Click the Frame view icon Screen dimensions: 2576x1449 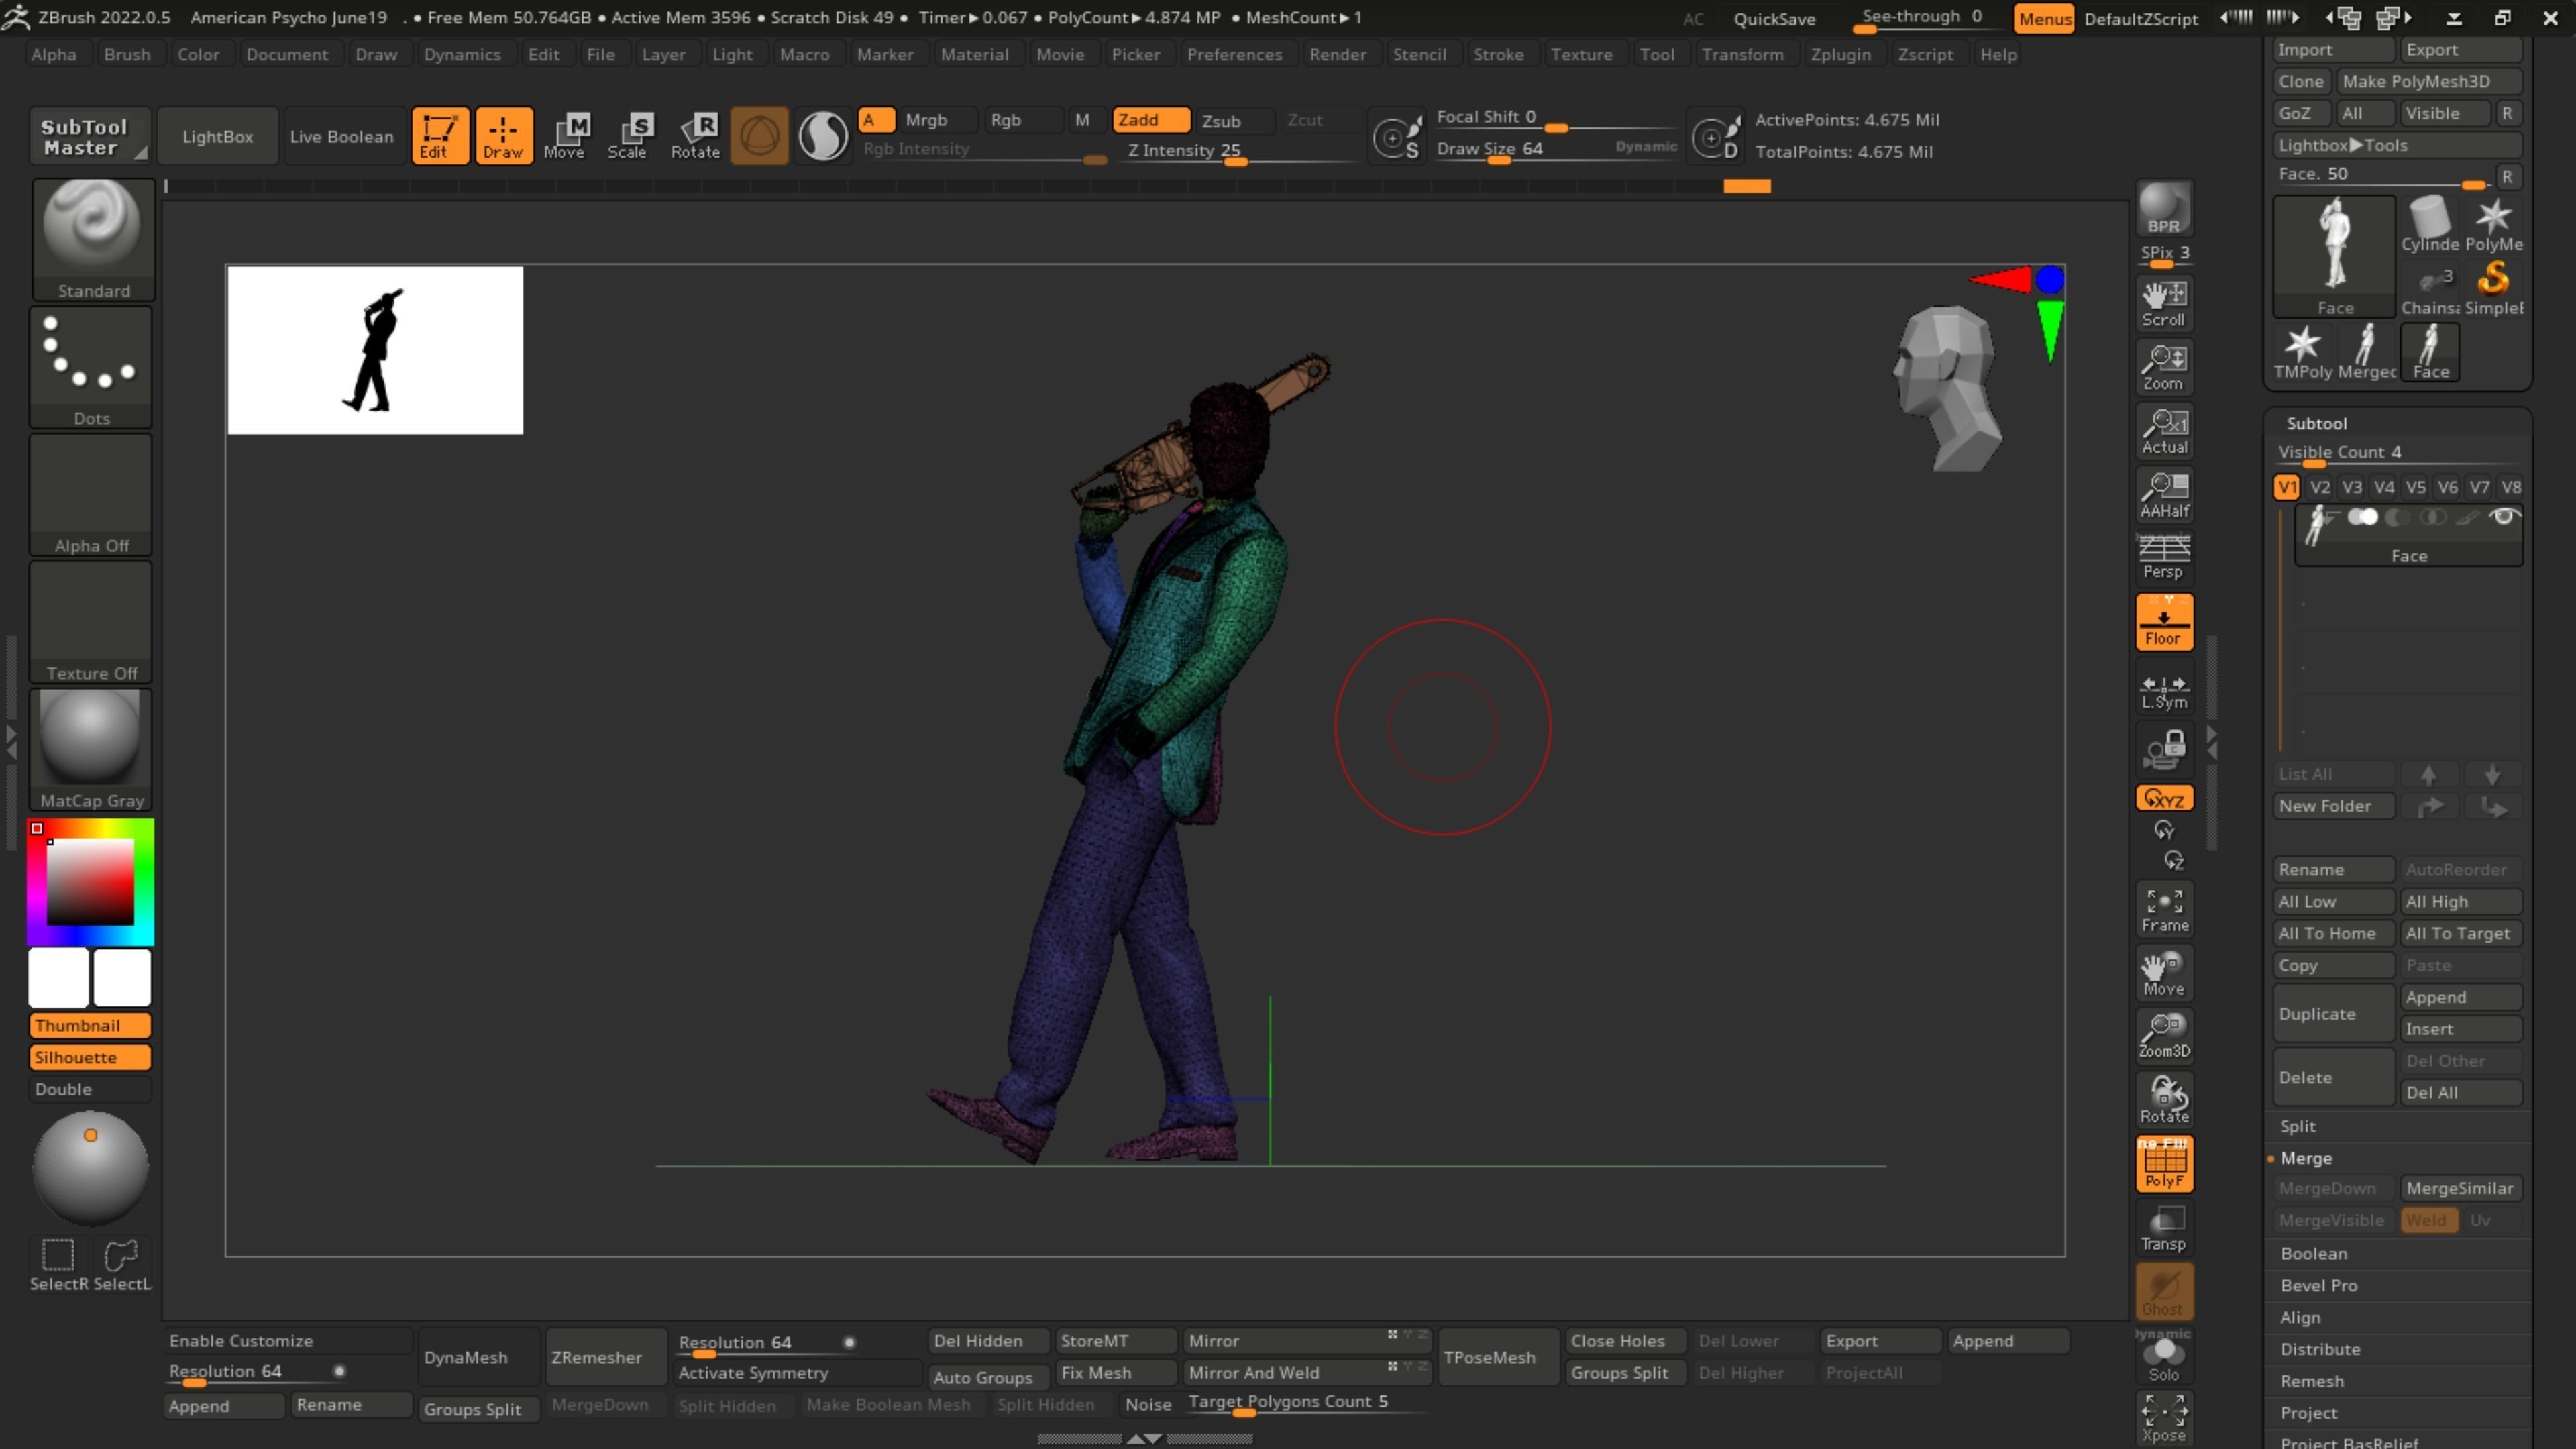(x=2164, y=909)
